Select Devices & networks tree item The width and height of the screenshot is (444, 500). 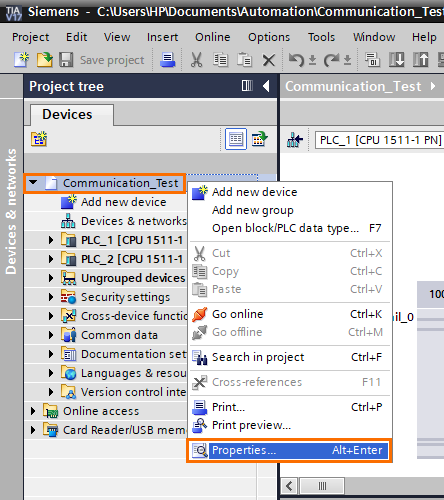coord(124,221)
